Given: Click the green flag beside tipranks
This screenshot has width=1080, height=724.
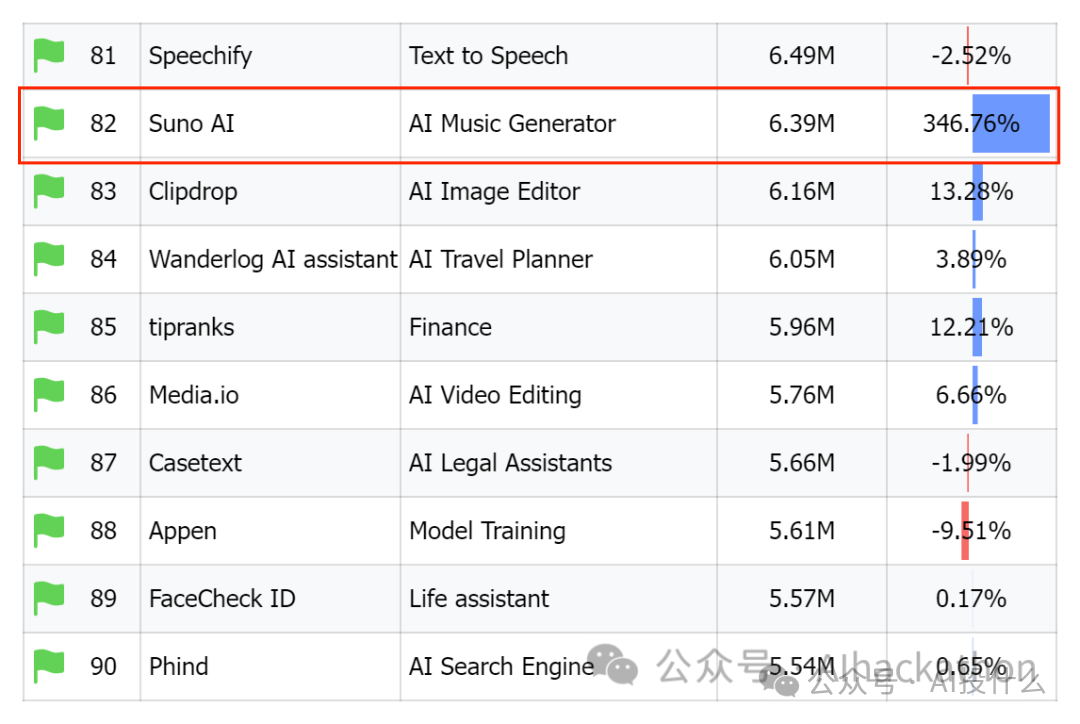Looking at the screenshot, I should (x=49, y=327).
